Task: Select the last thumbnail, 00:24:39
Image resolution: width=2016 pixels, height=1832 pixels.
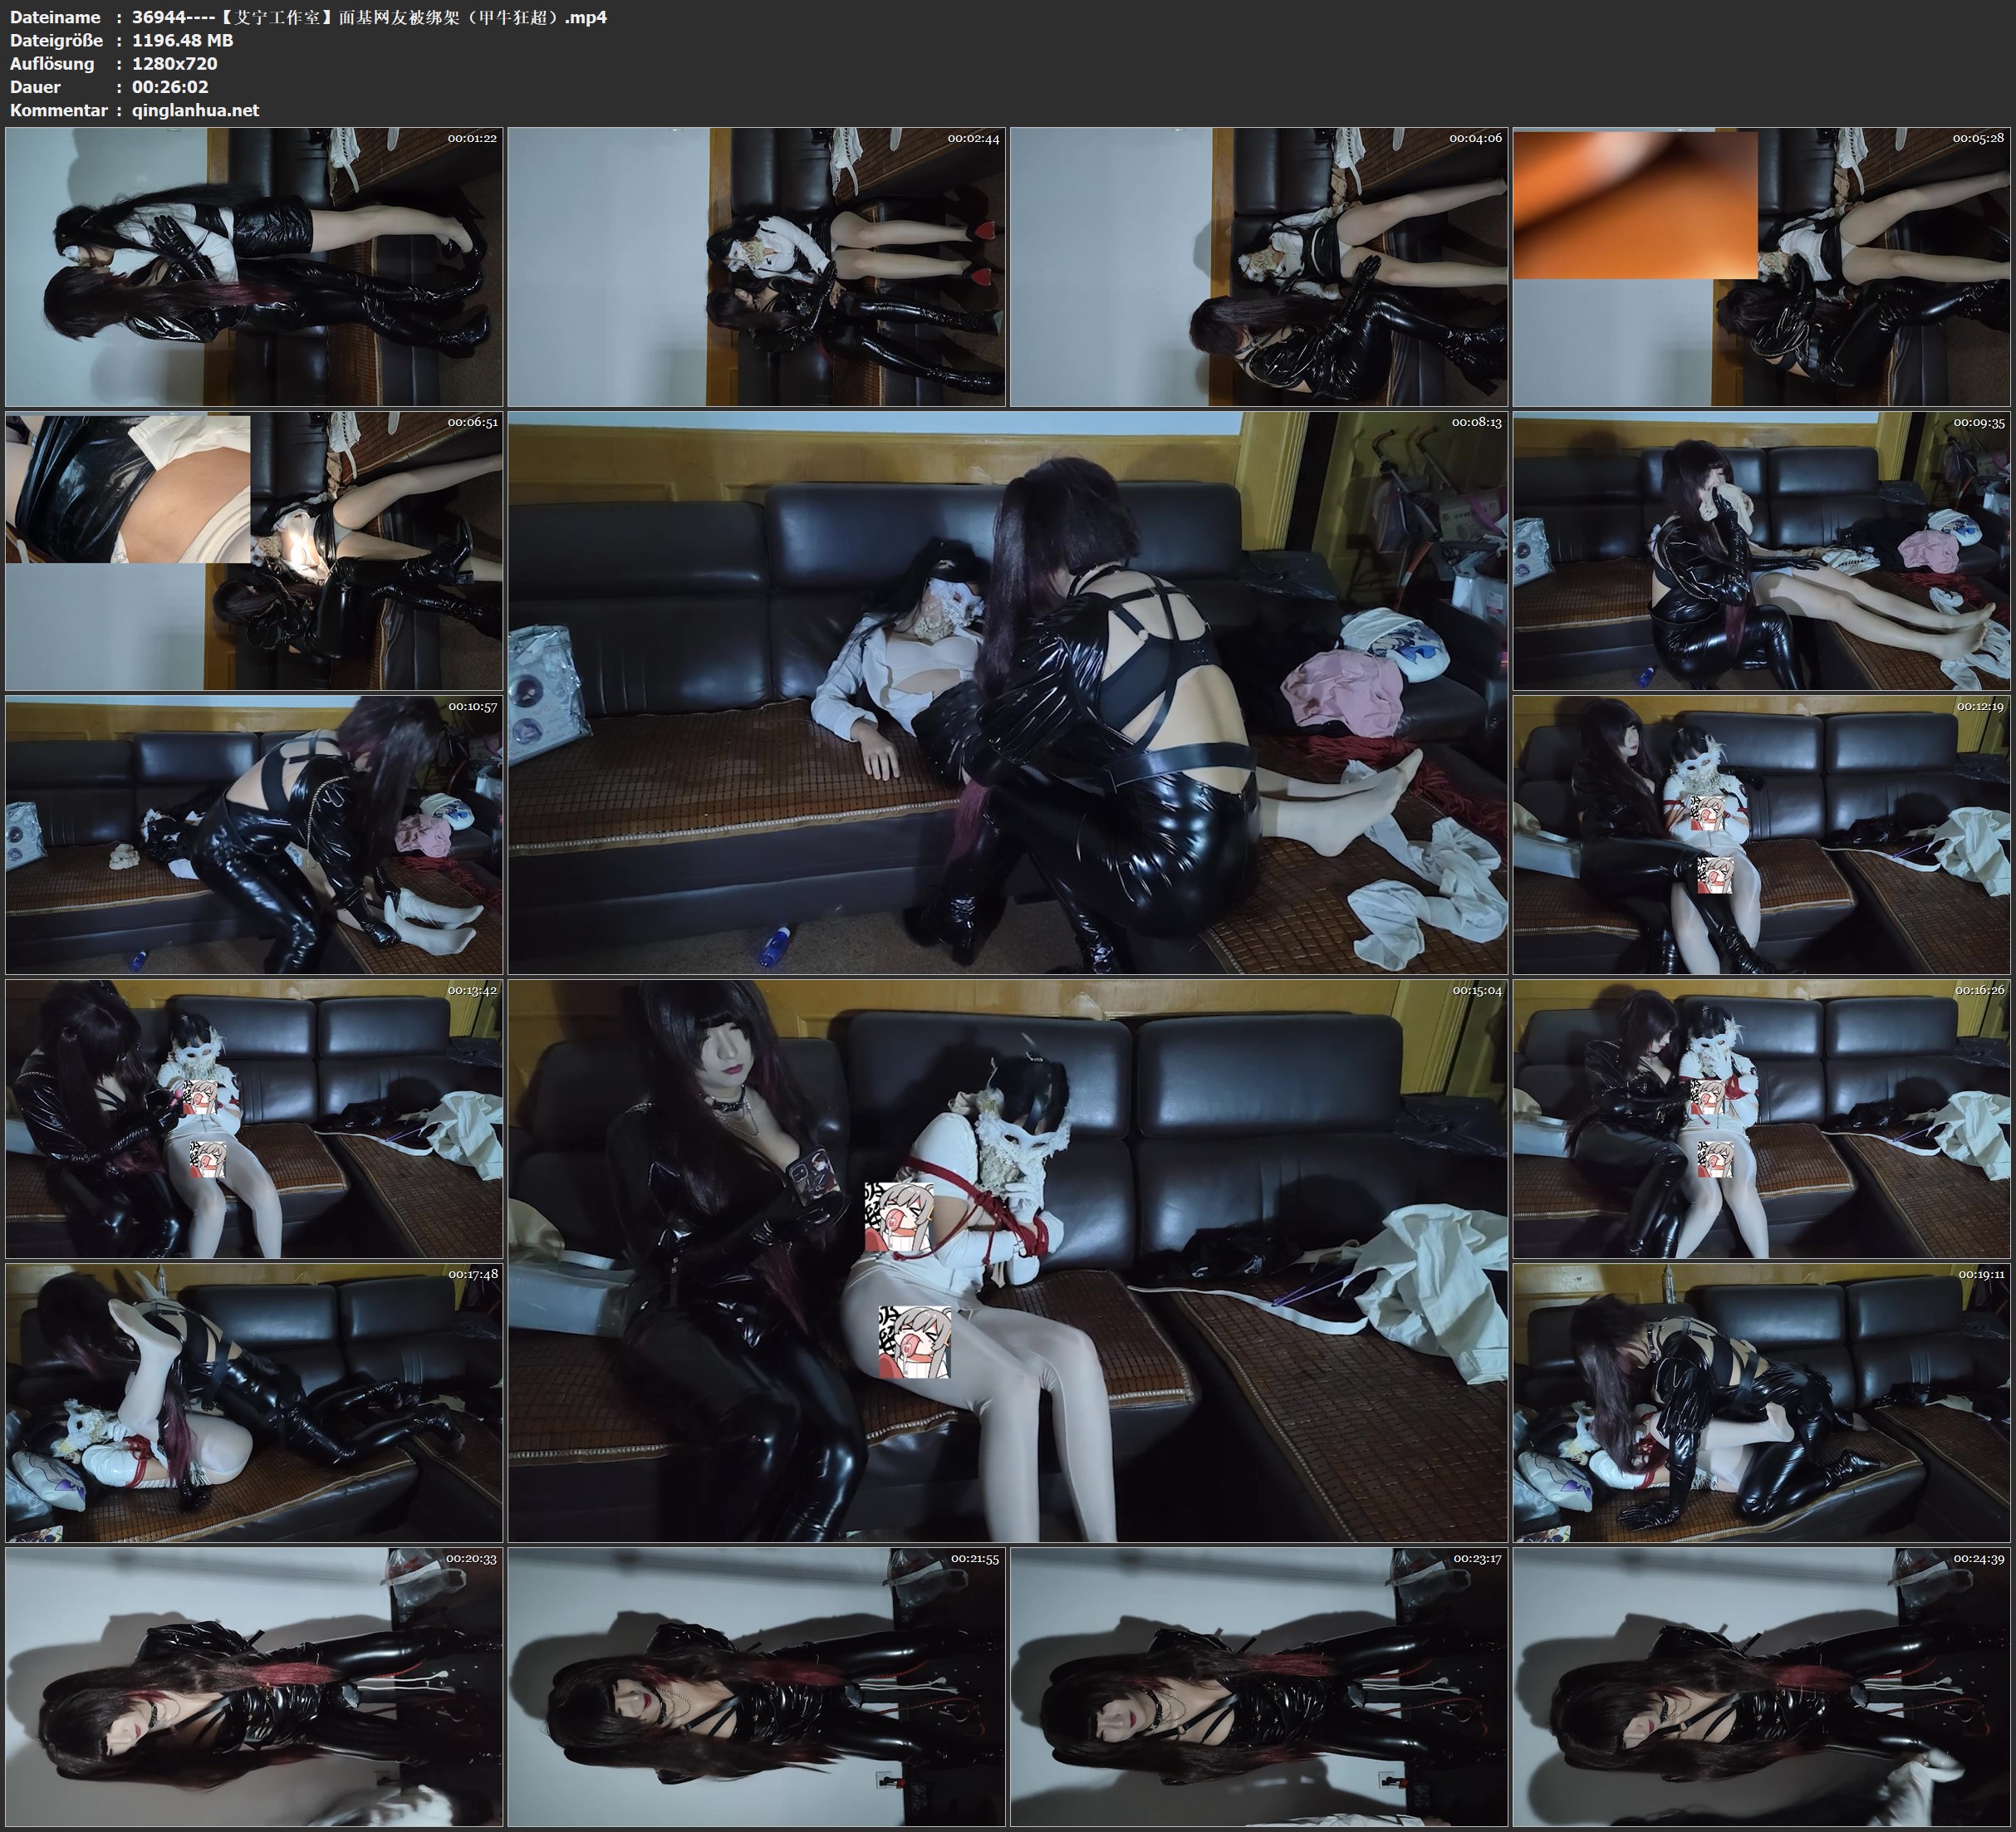Action: tap(1761, 1686)
